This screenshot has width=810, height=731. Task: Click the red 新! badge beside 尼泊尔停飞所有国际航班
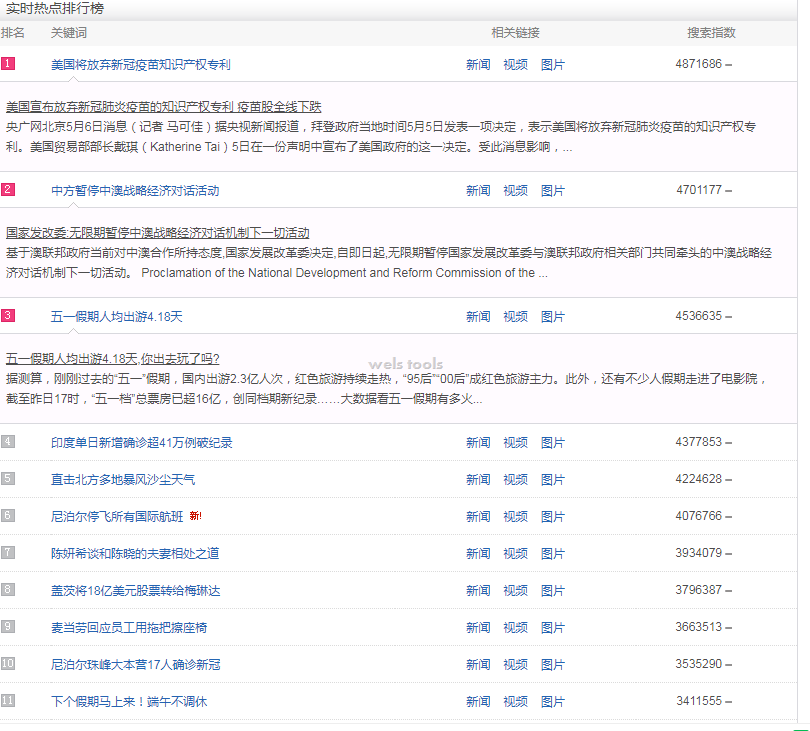coord(195,516)
